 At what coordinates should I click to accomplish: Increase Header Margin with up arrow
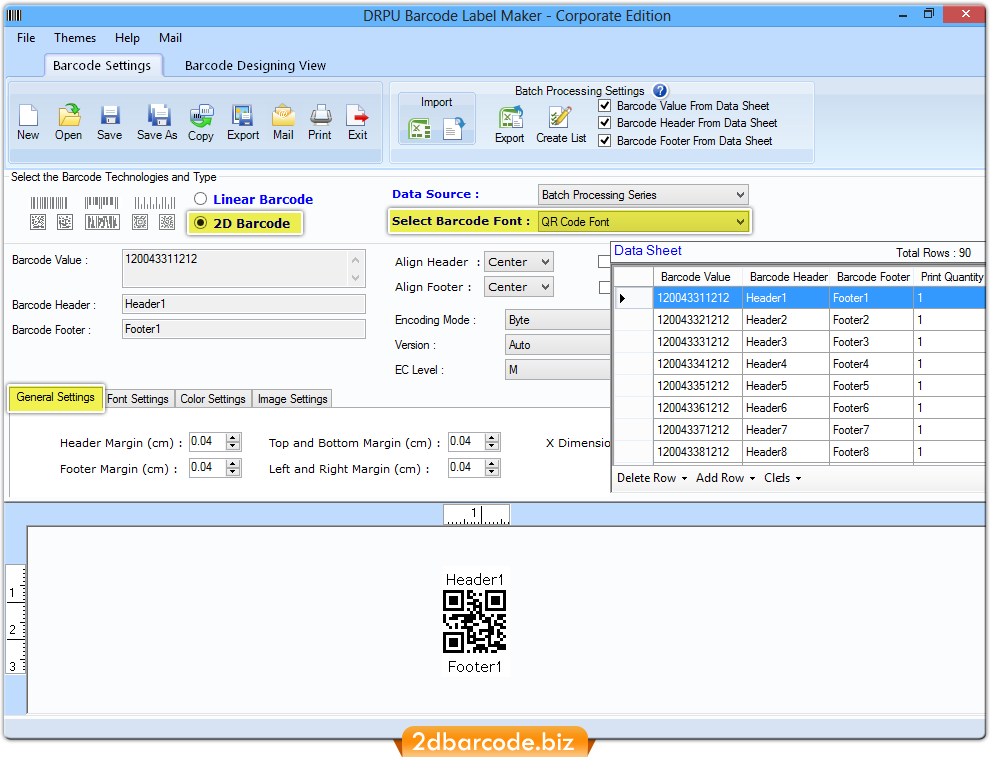[233, 438]
